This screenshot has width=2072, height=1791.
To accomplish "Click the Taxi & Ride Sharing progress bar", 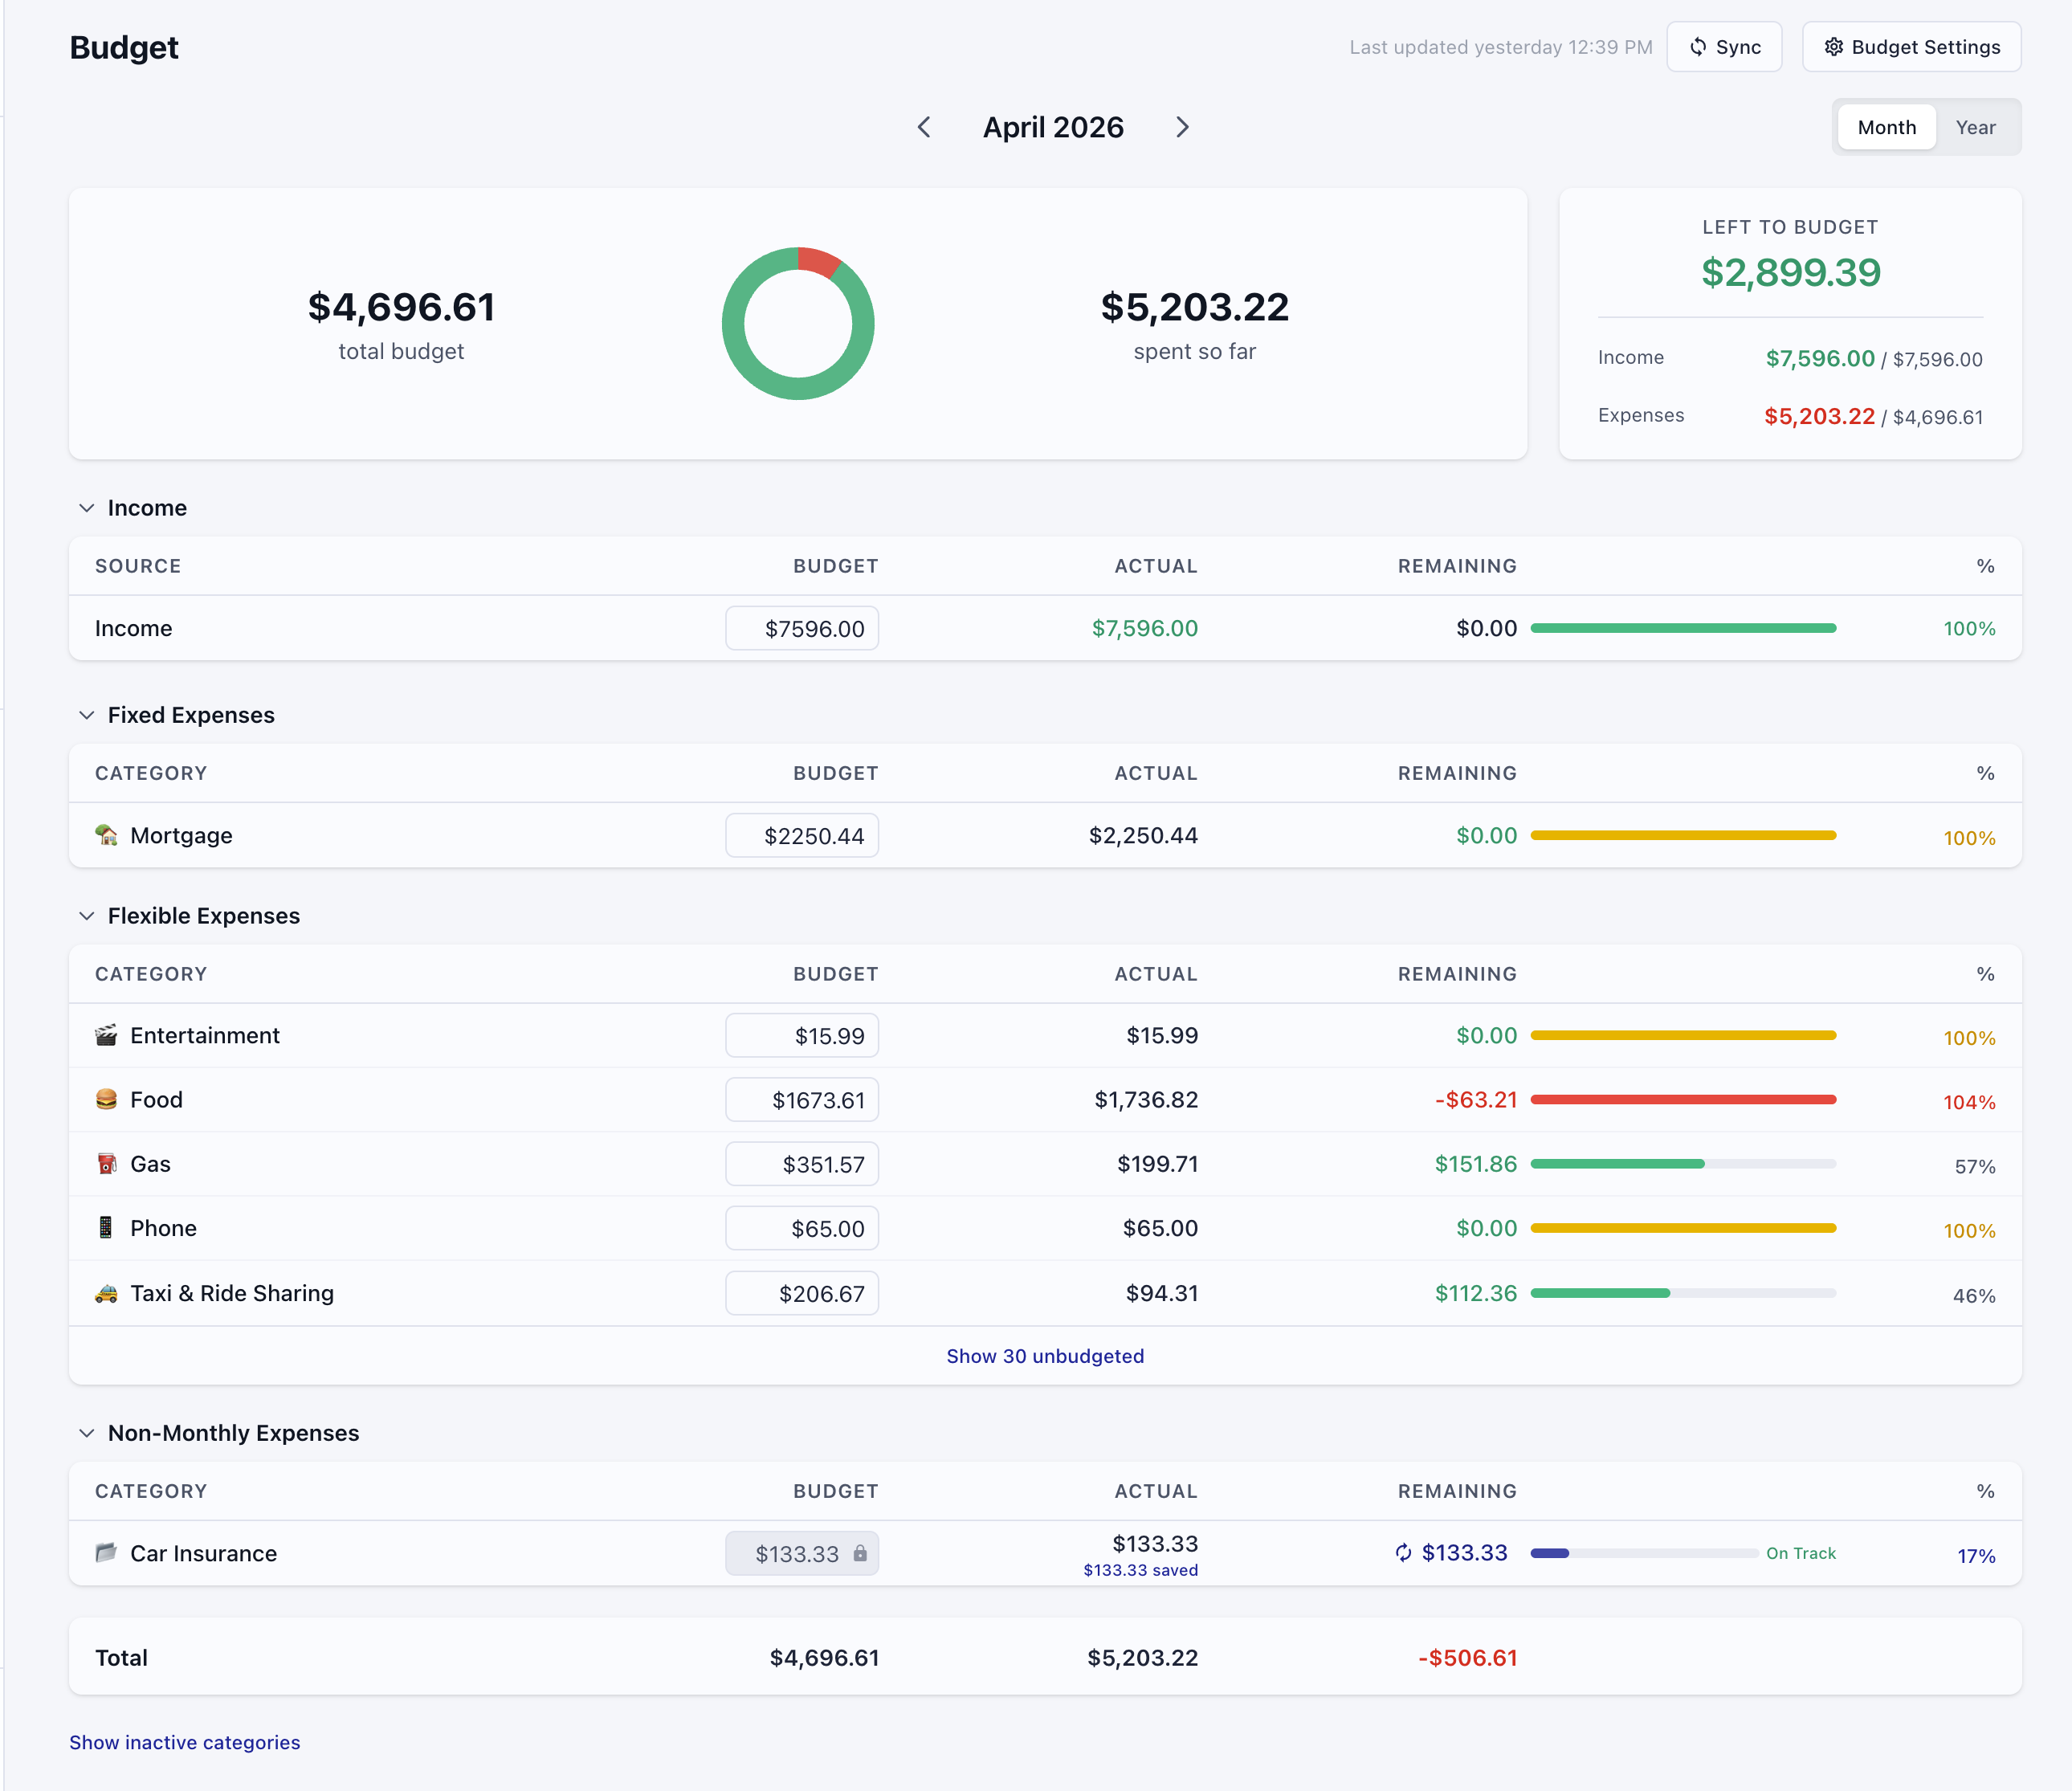I will [x=1683, y=1293].
